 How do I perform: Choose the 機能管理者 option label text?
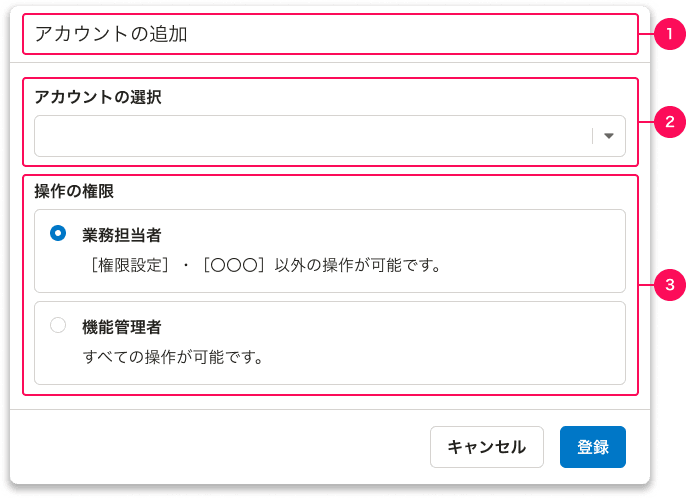(122, 326)
